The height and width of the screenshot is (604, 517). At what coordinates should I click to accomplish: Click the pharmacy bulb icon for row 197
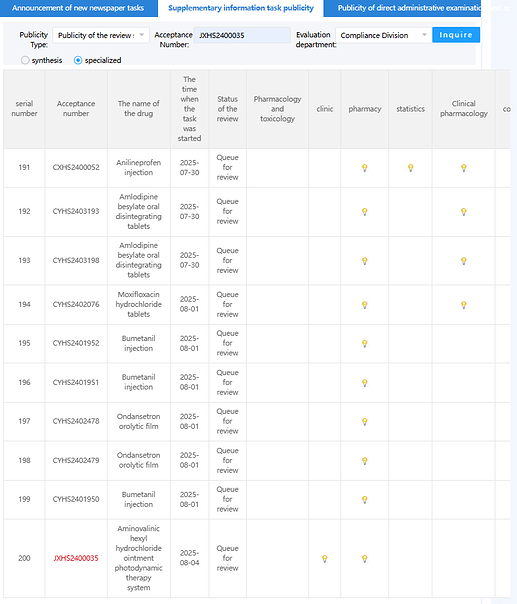364,421
